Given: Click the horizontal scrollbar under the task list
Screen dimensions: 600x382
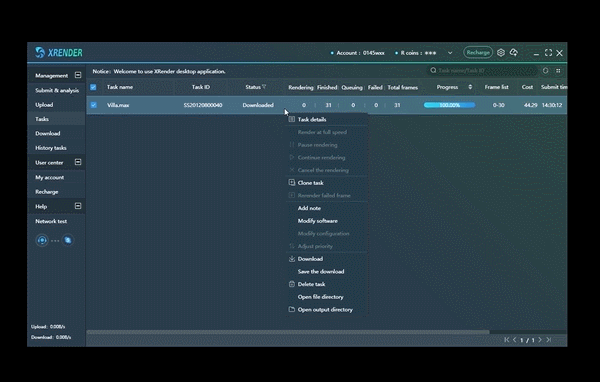Looking at the screenshot, I should [x=288, y=332].
